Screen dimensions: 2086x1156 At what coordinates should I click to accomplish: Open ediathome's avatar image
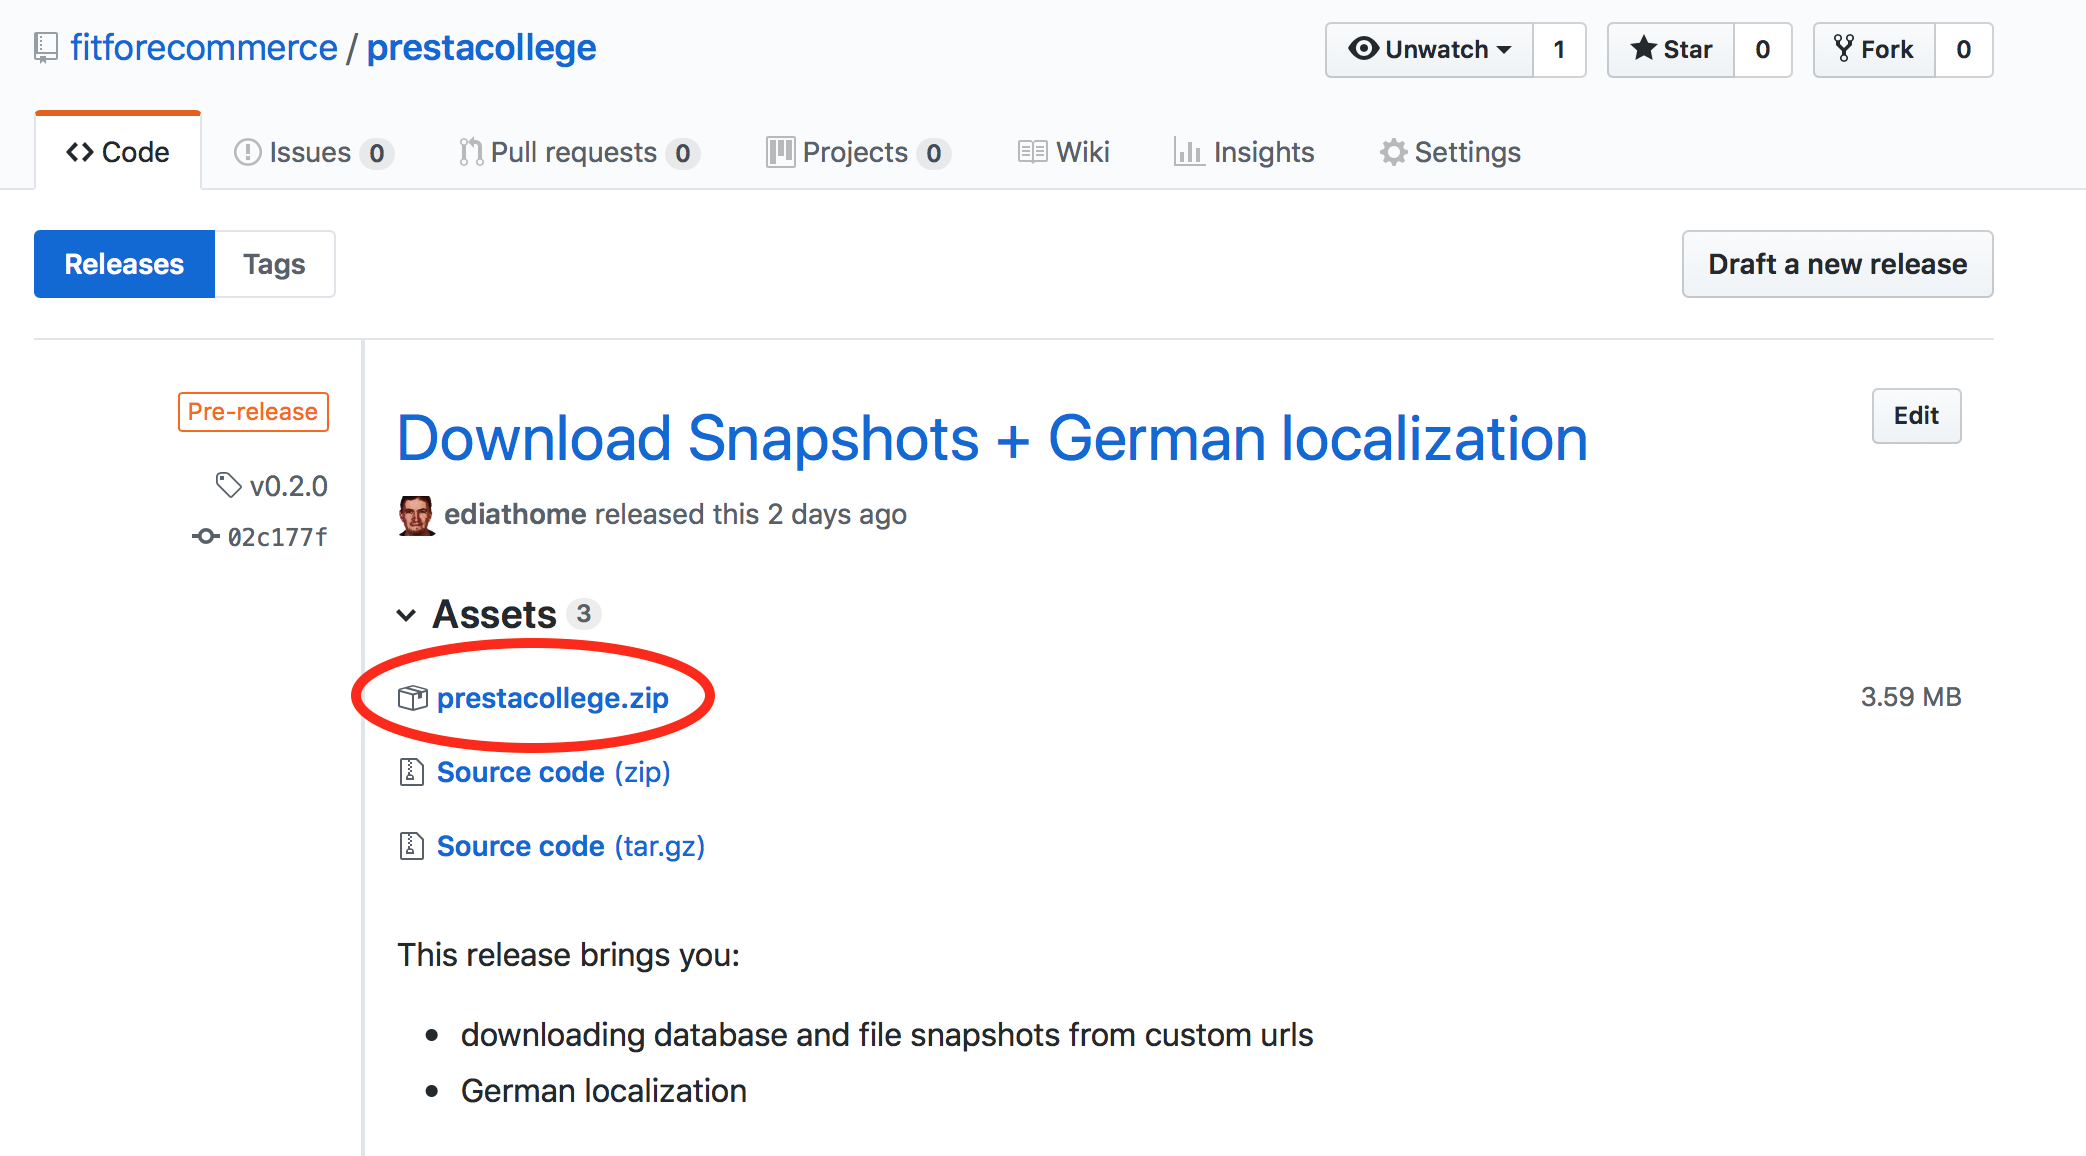pos(416,515)
